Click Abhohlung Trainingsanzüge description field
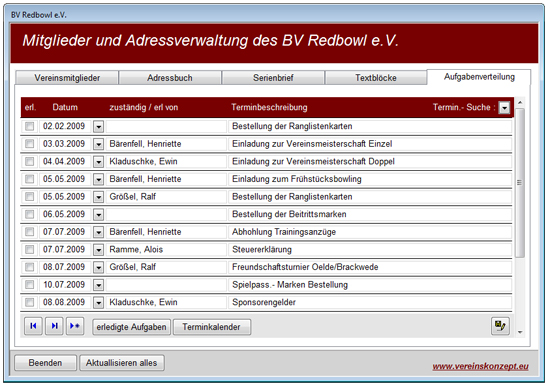The image size is (550, 388). point(370,232)
